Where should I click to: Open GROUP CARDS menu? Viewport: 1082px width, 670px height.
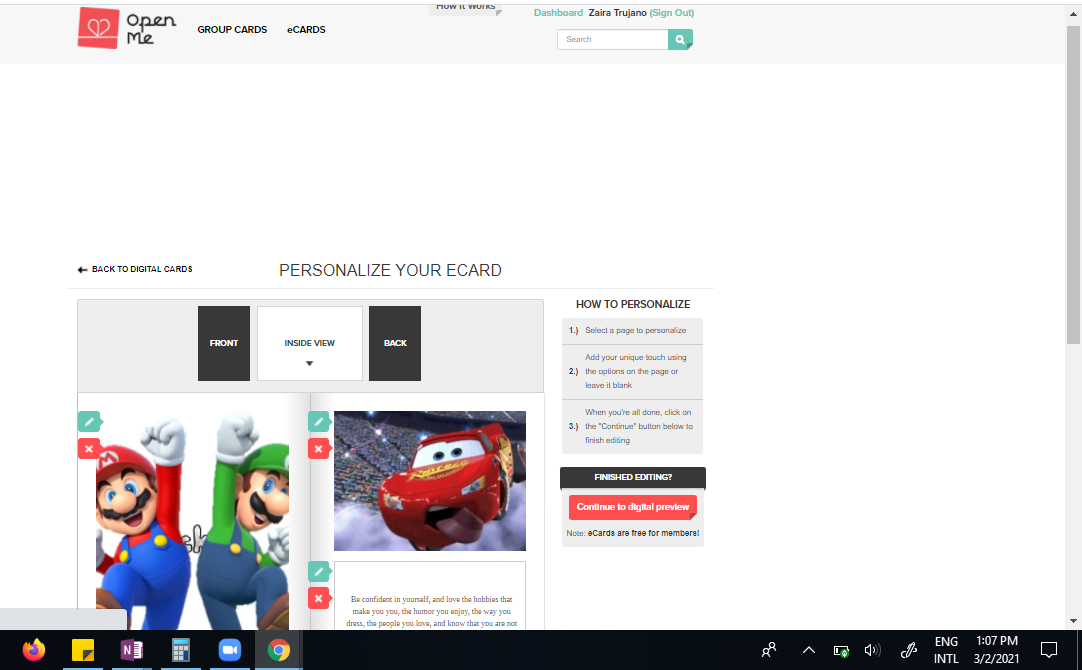point(232,30)
